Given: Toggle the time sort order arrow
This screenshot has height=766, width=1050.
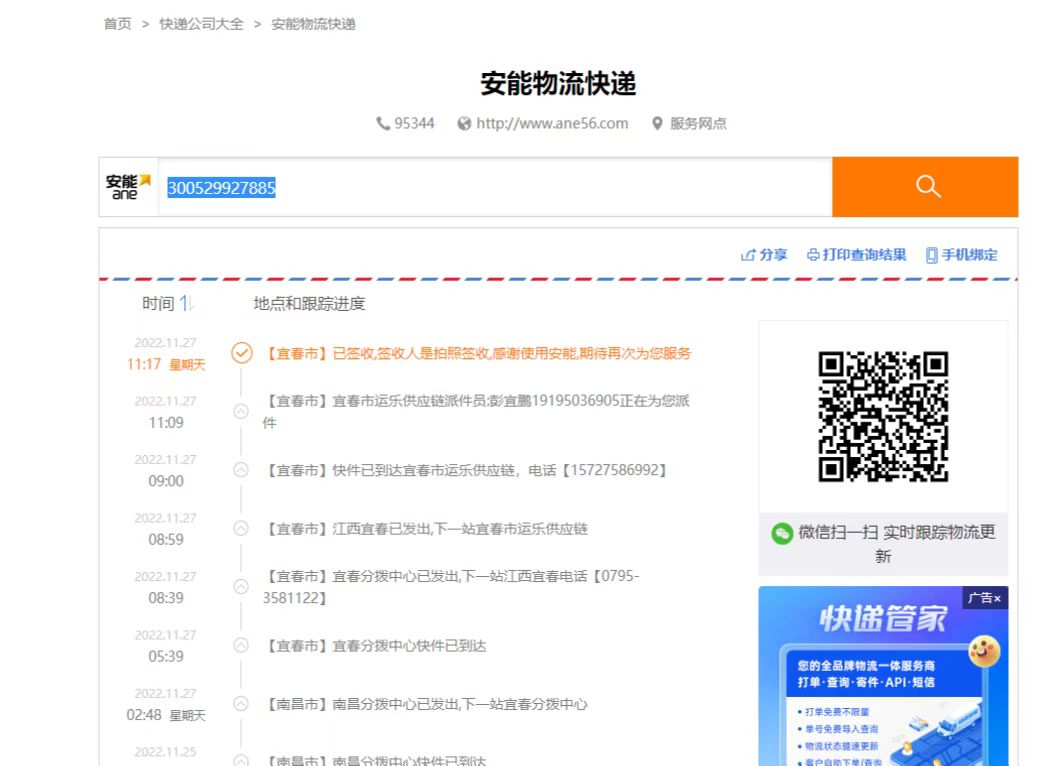Looking at the screenshot, I should pos(186,304).
